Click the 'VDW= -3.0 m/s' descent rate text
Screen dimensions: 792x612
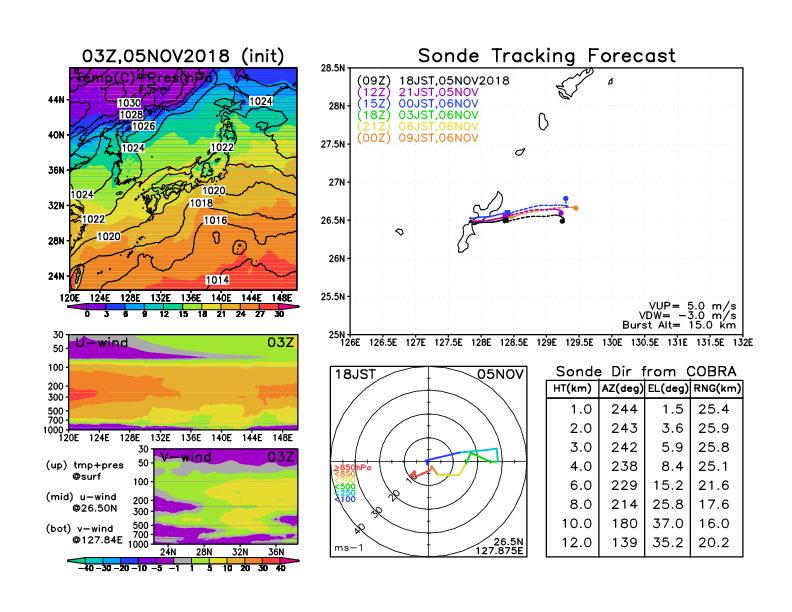click(x=687, y=316)
